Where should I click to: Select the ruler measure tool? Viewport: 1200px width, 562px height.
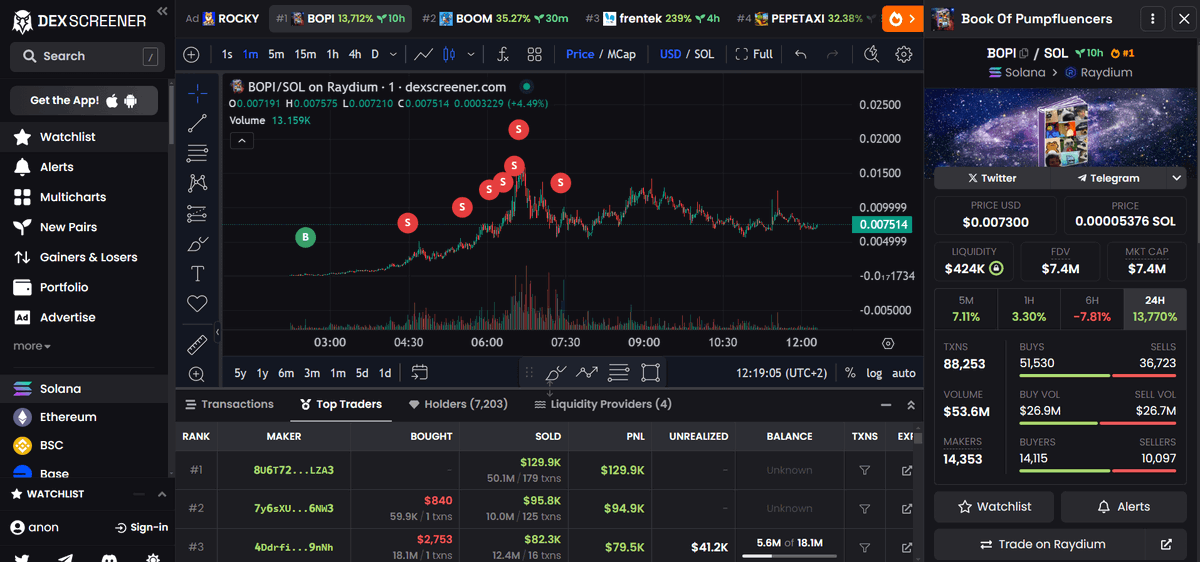coord(197,345)
